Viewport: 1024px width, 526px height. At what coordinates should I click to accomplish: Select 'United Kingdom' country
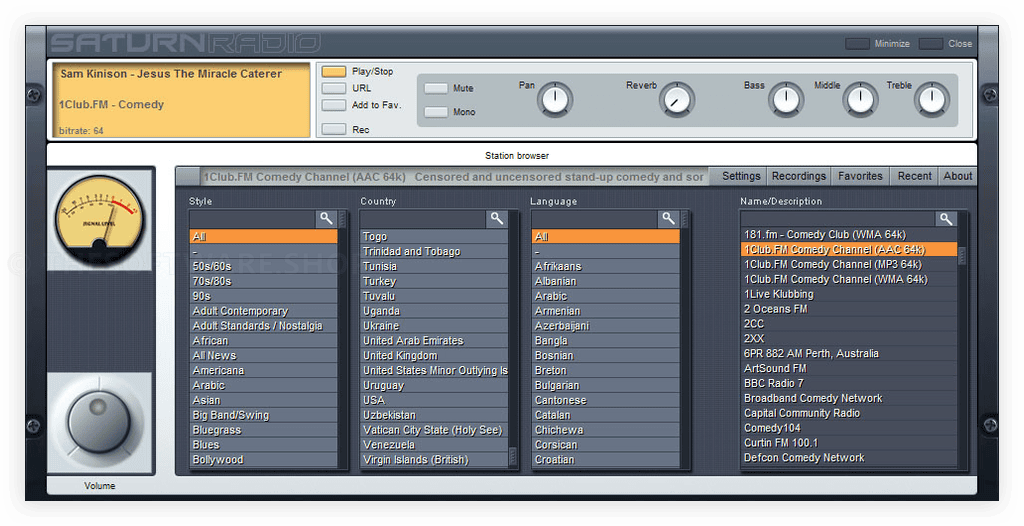[435, 355]
